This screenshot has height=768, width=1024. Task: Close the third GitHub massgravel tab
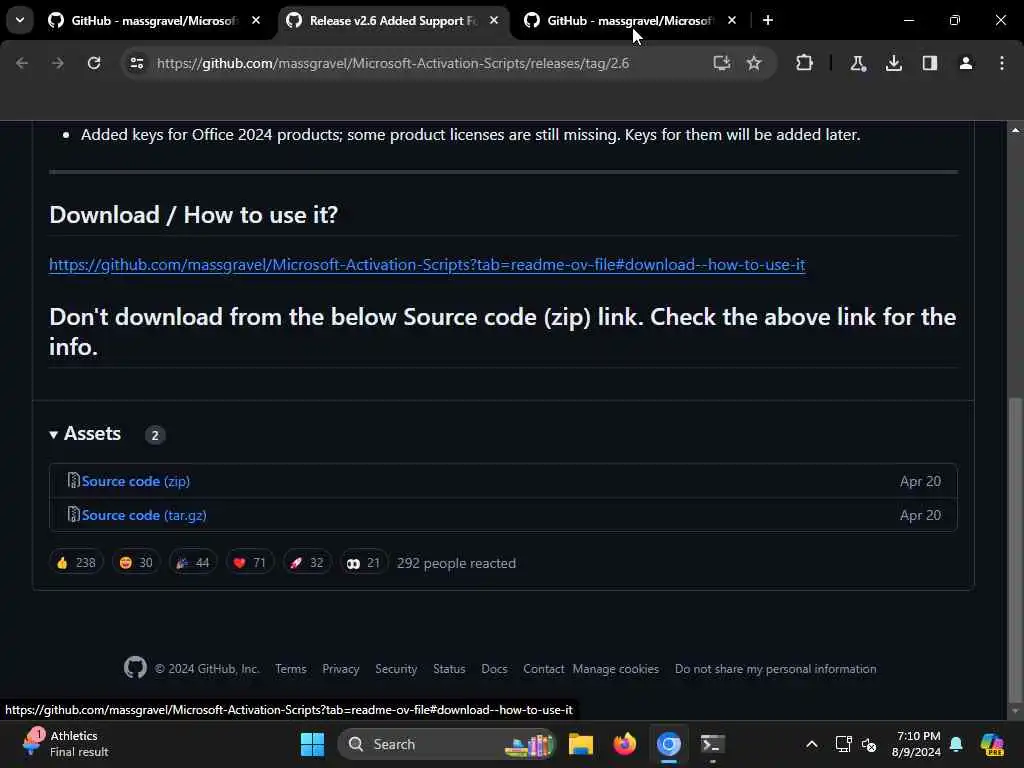pyautogui.click(x=732, y=21)
